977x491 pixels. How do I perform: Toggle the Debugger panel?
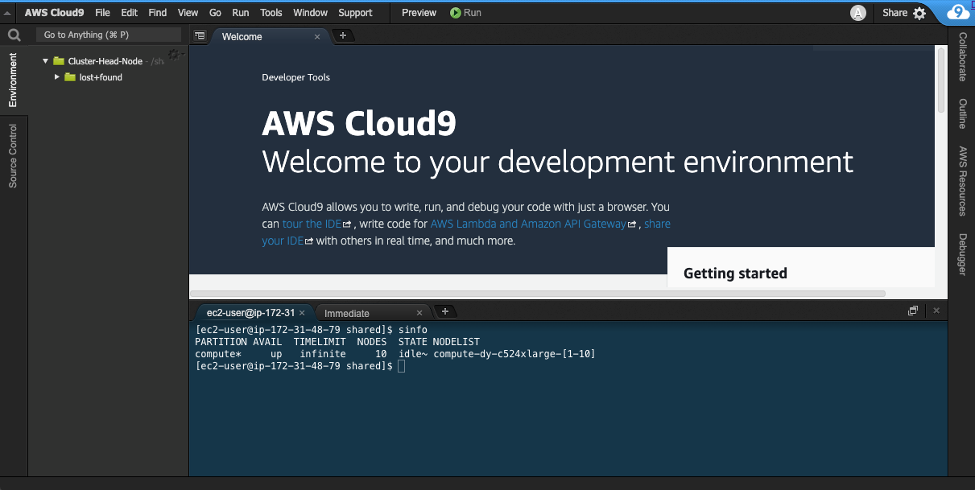(x=963, y=254)
